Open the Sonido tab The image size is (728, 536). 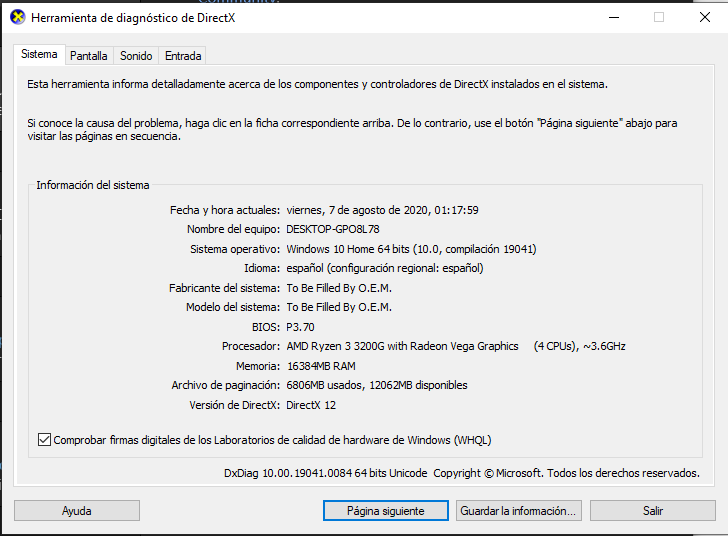(136, 56)
